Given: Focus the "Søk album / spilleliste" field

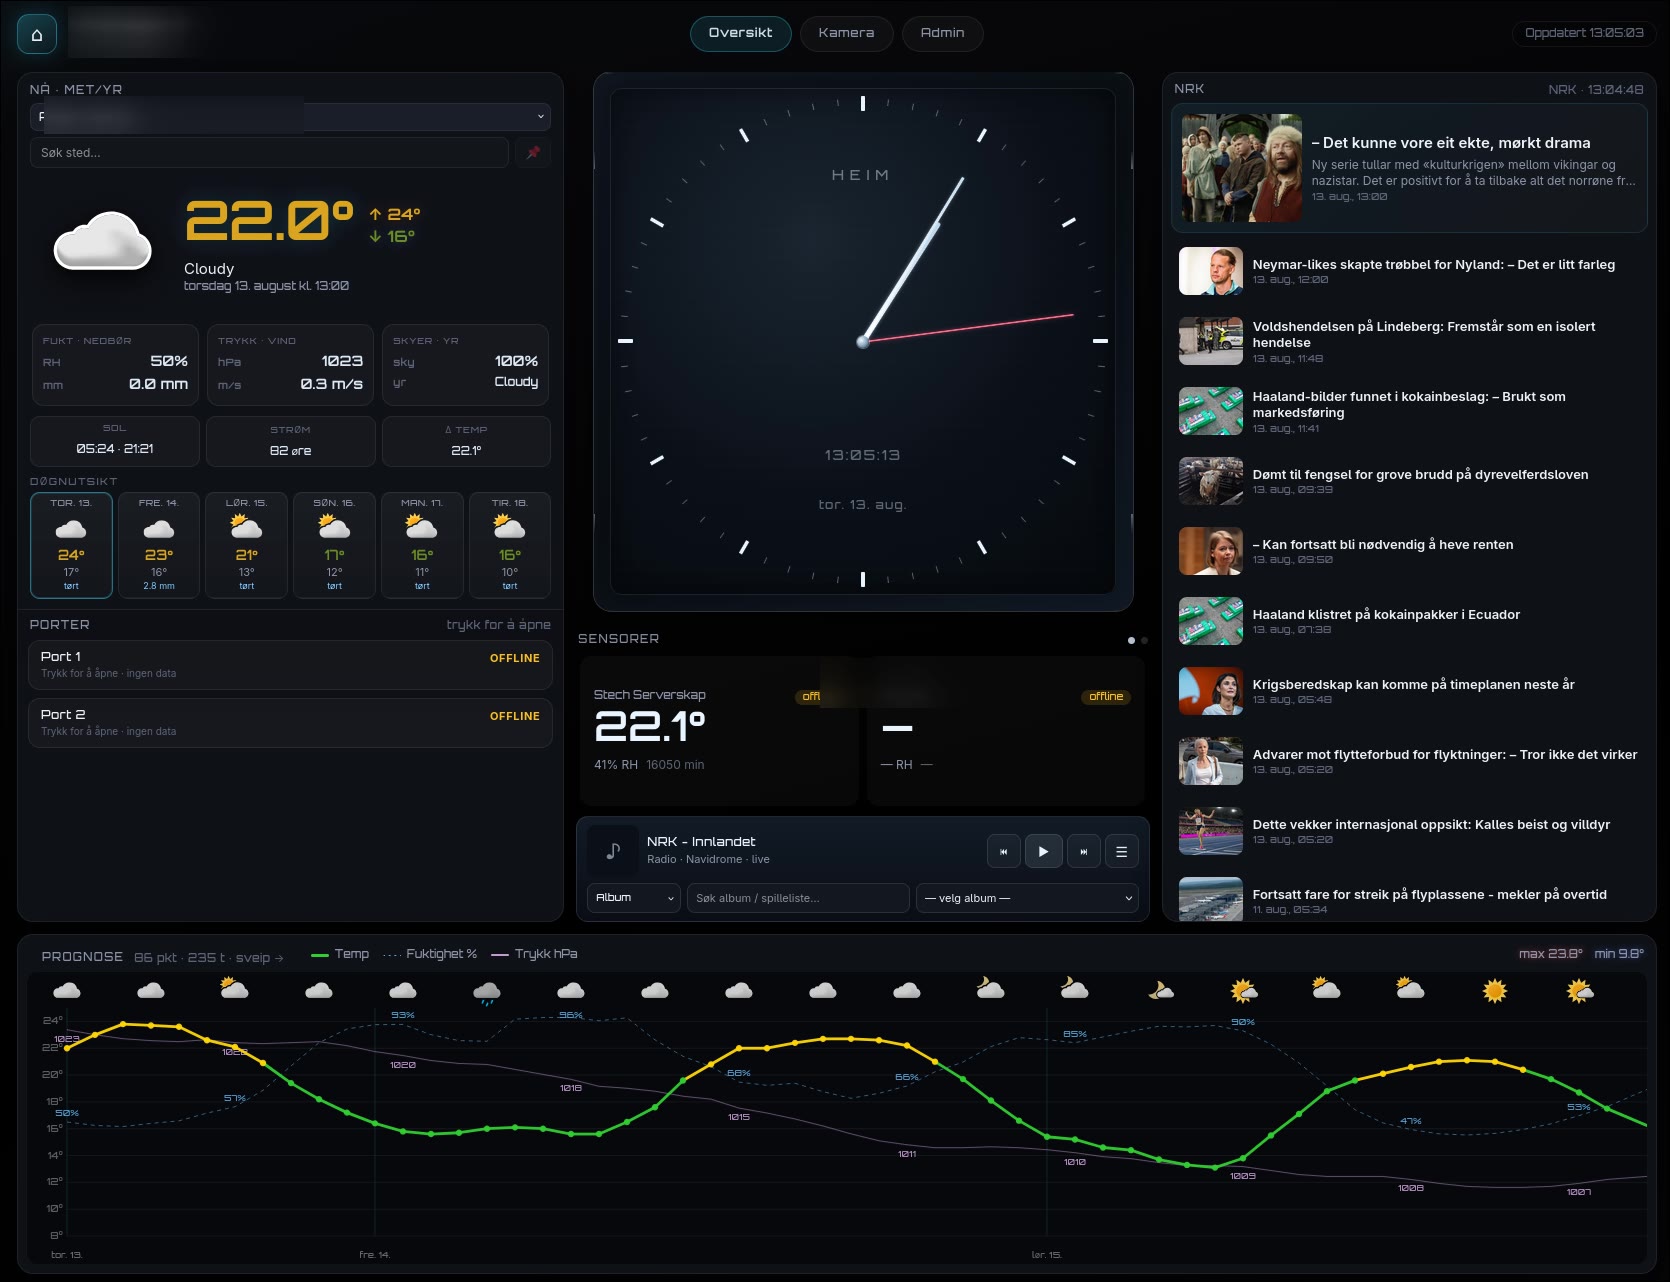Looking at the screenshot, I should pos(798,898).
